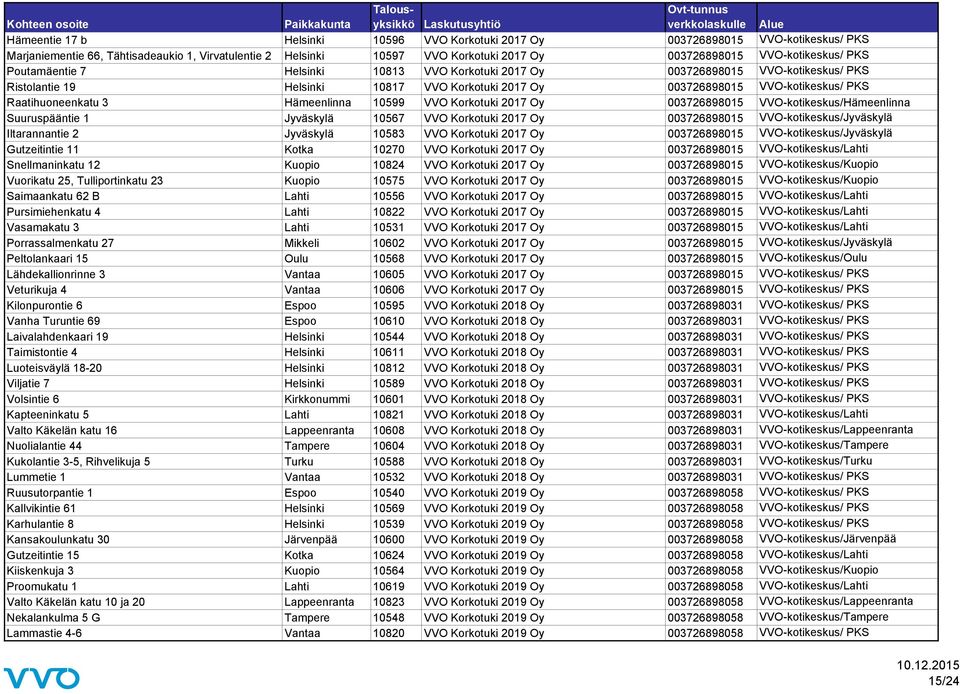Click 'Hämeenlinna' in the Paikkakunta column

click(317, 103)
